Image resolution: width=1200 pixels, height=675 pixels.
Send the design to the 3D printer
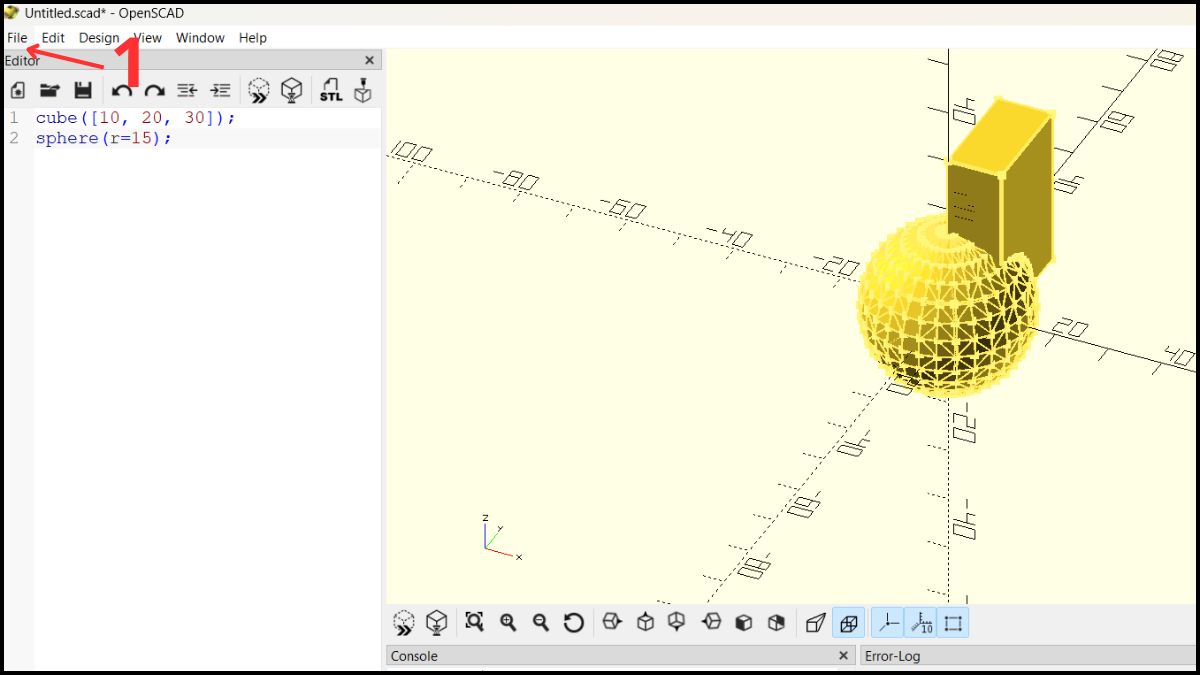(x=363, y=90)
